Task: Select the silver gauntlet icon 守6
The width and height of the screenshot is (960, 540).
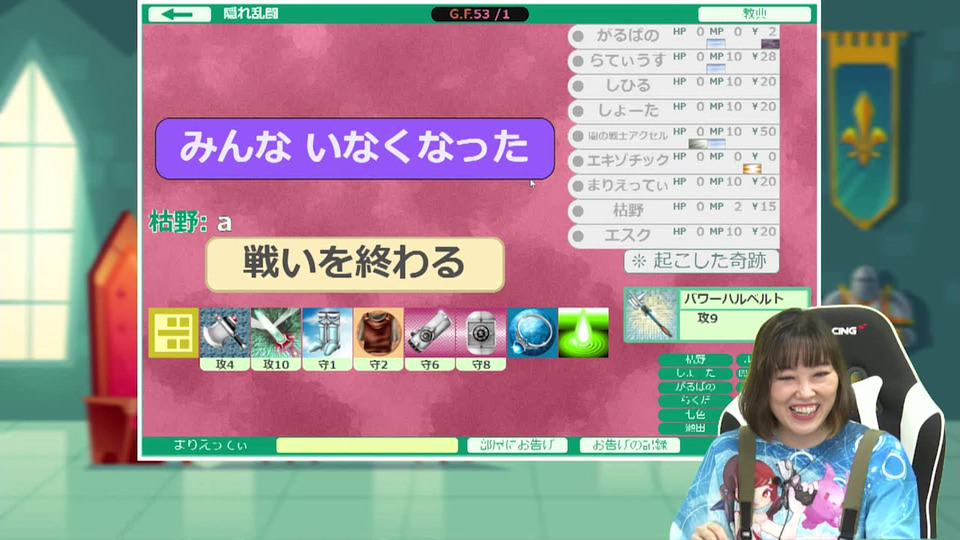Action: pos(430,332)
